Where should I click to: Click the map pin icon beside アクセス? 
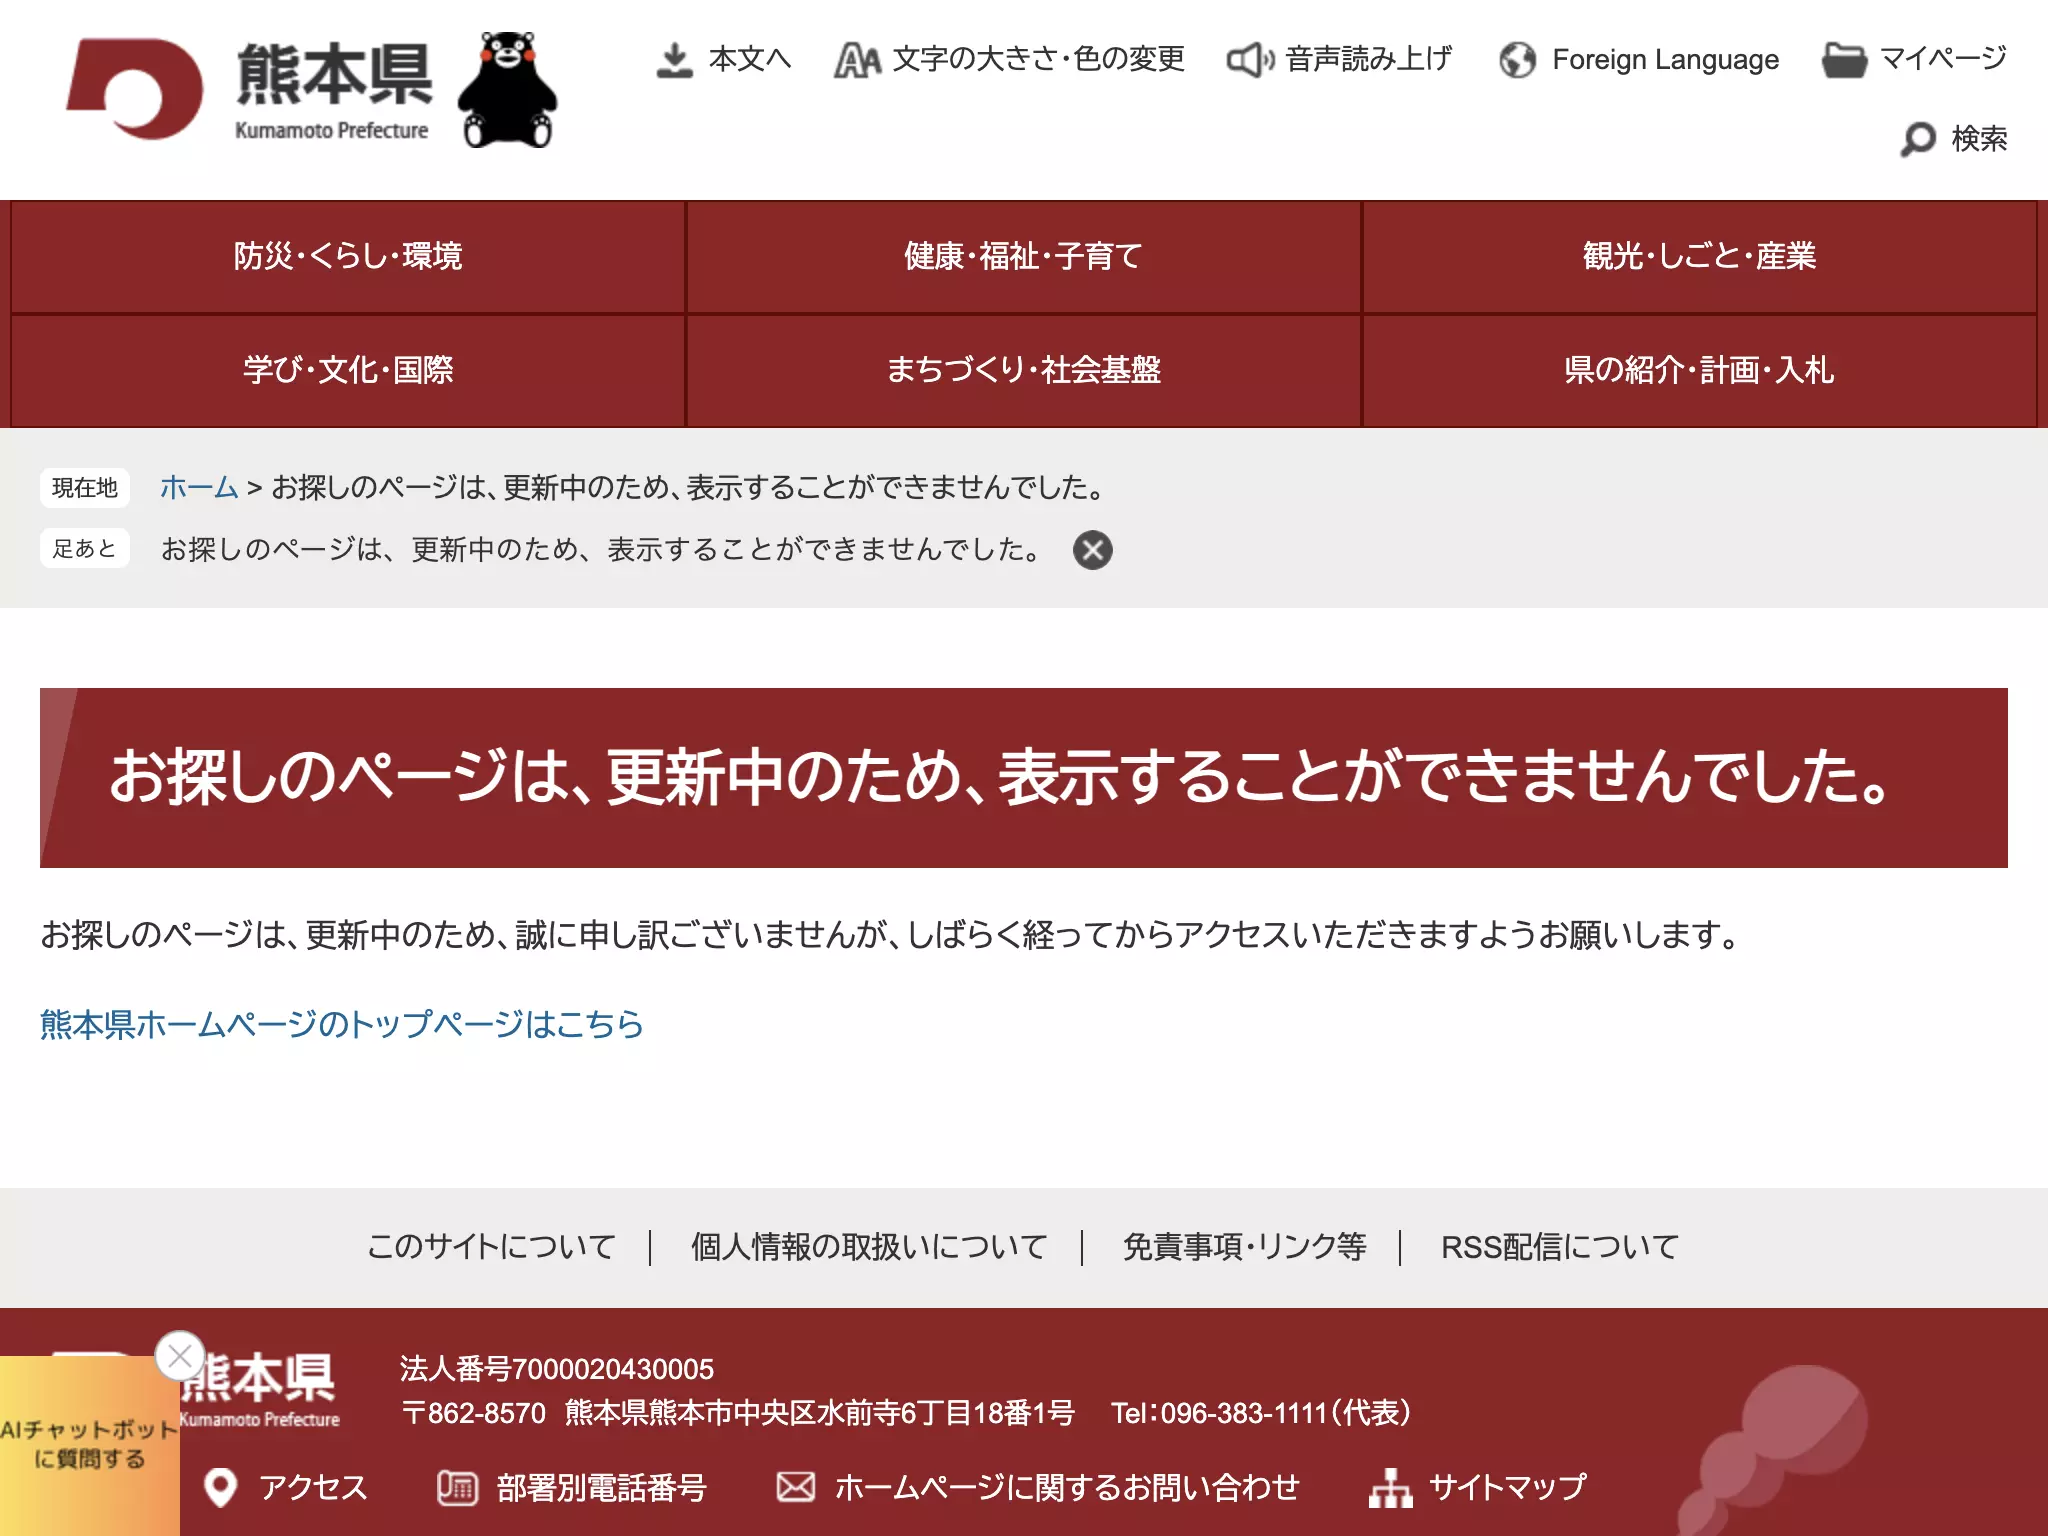click(220, 1488)
